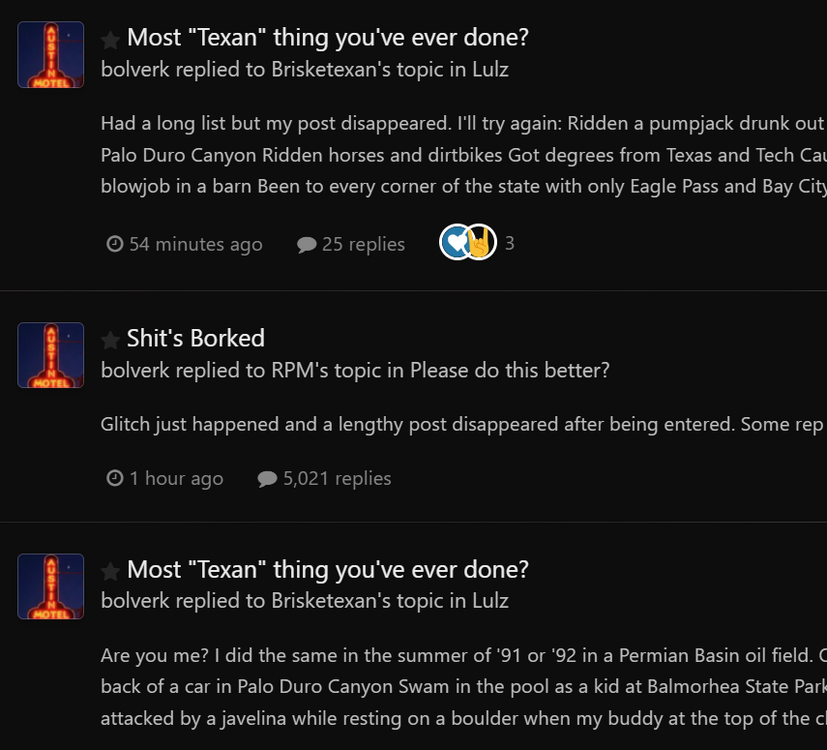Click the heart reaction icon on first post

click(x=455, y=243)
